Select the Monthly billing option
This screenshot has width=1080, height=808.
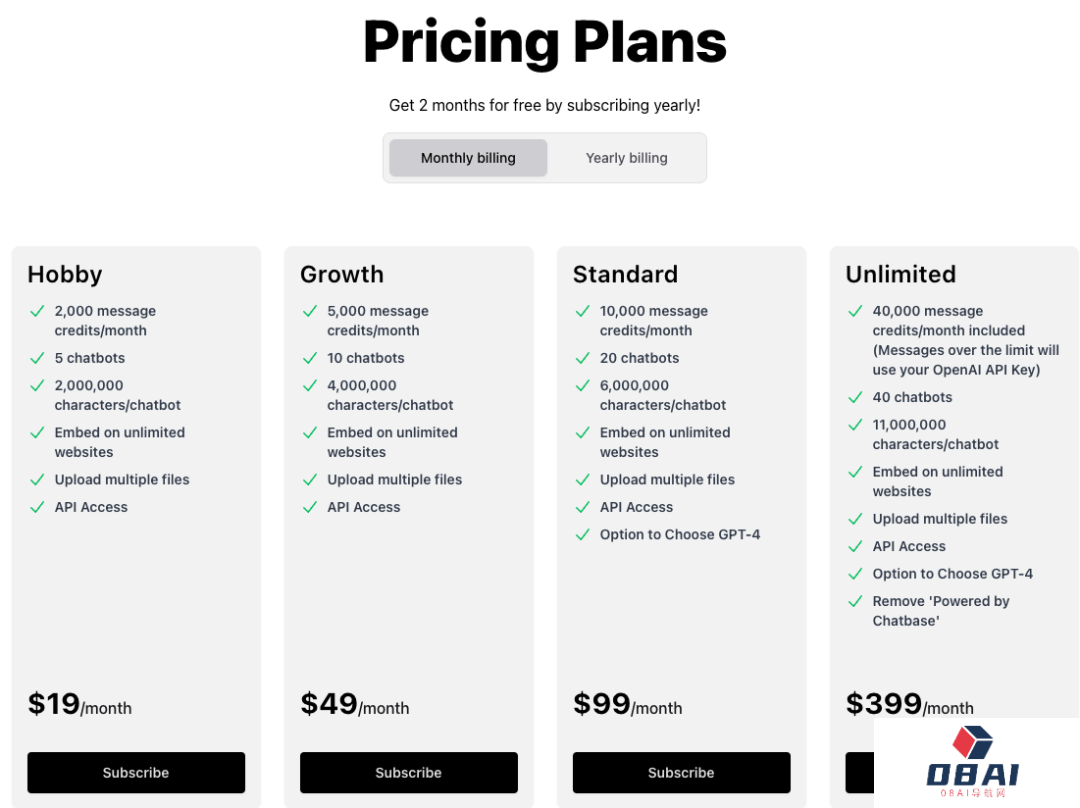coord(468,158)
